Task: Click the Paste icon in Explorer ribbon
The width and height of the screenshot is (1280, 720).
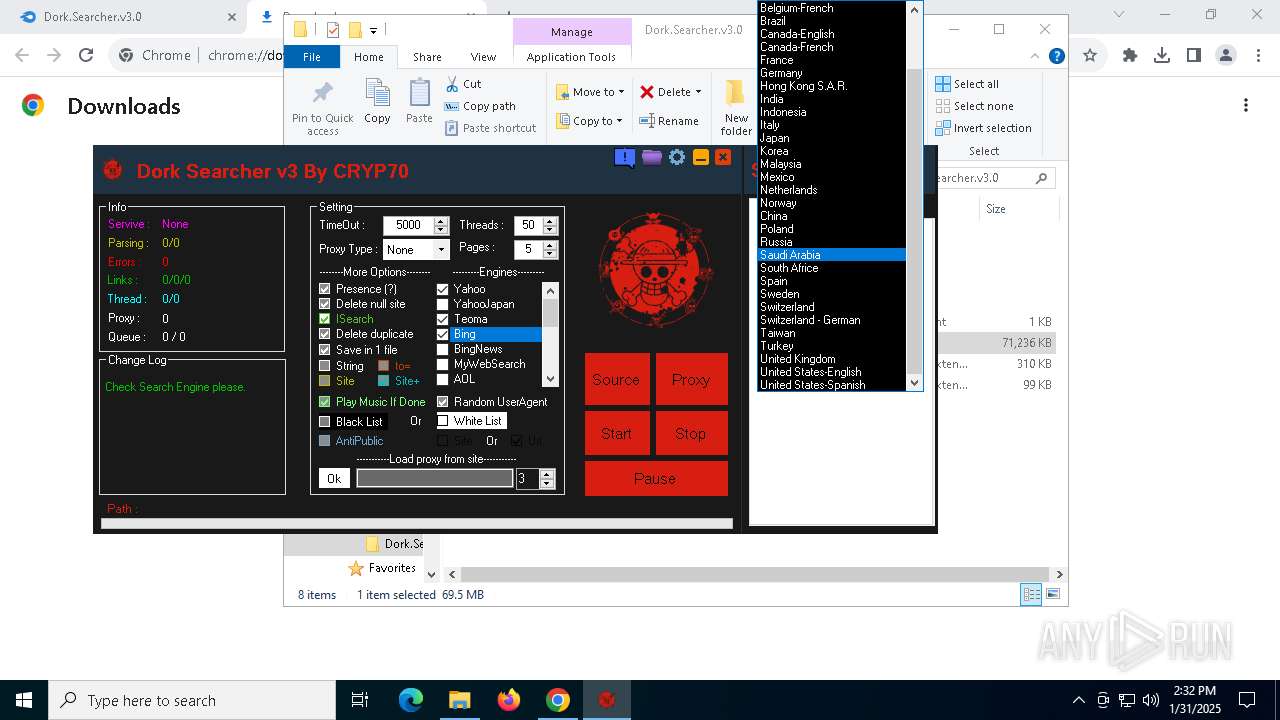Action: click(419, 102)
